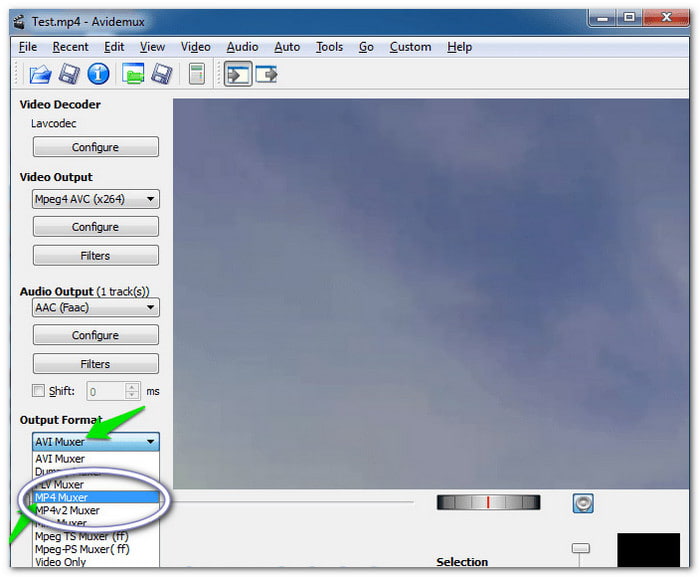Click Configure under Video Decoder
This screenshot has width=700, height=577.
coord(96,147)
